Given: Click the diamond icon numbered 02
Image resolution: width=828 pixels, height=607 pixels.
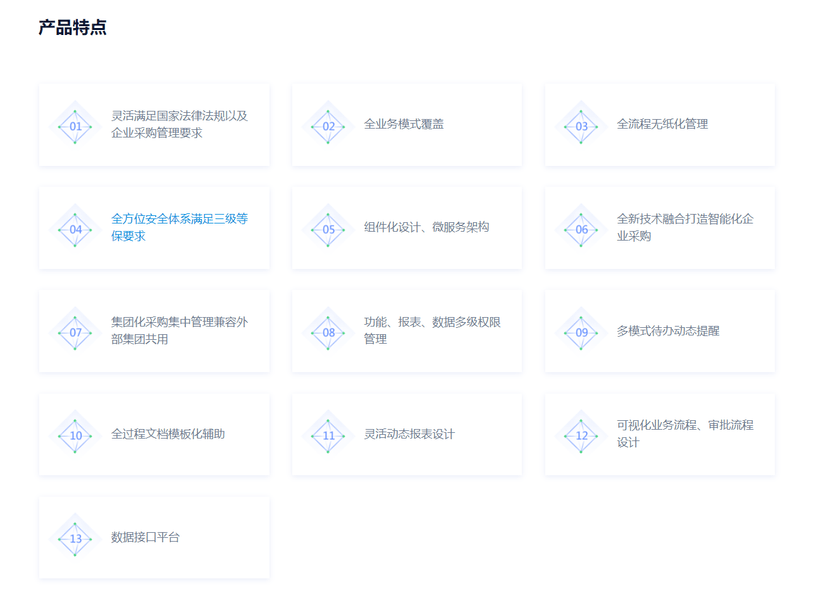Looking at the screenshot, I should (328, 126).
